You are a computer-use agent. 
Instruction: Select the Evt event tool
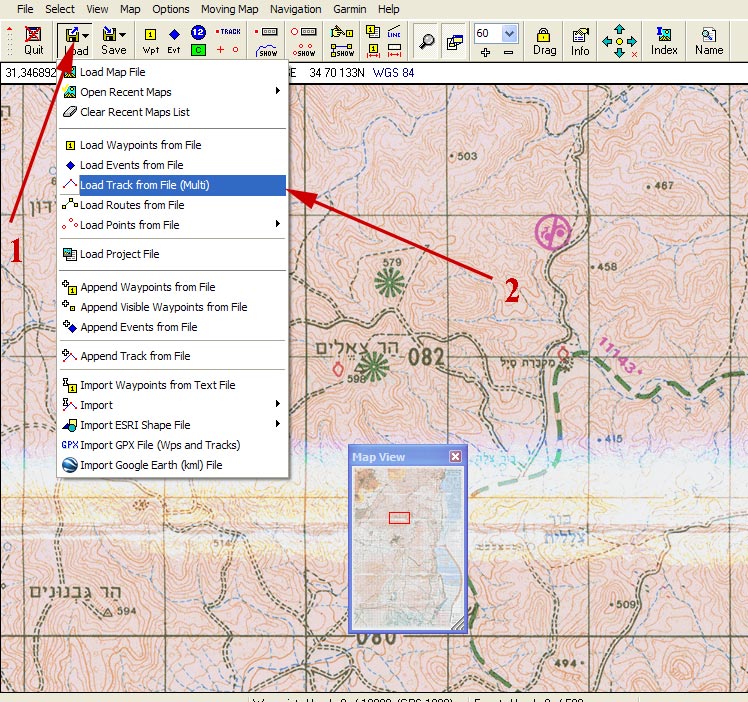[x=174, y=41]
